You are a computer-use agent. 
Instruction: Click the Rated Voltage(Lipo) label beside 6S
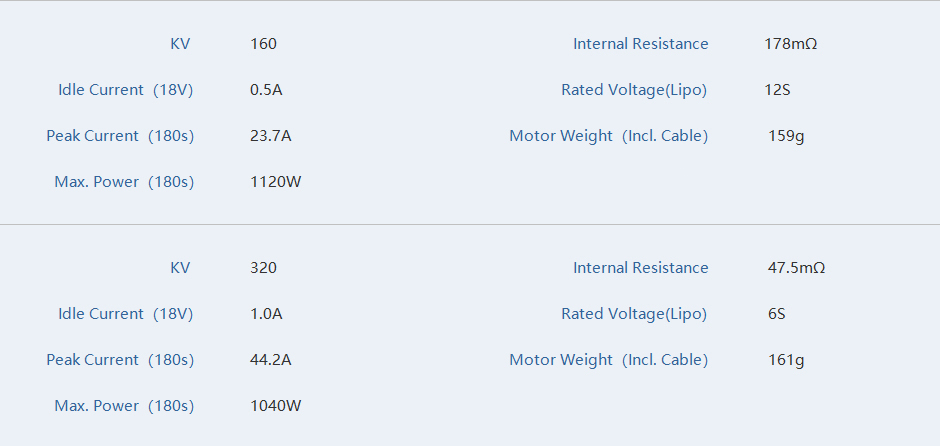(x=634, y=314)
